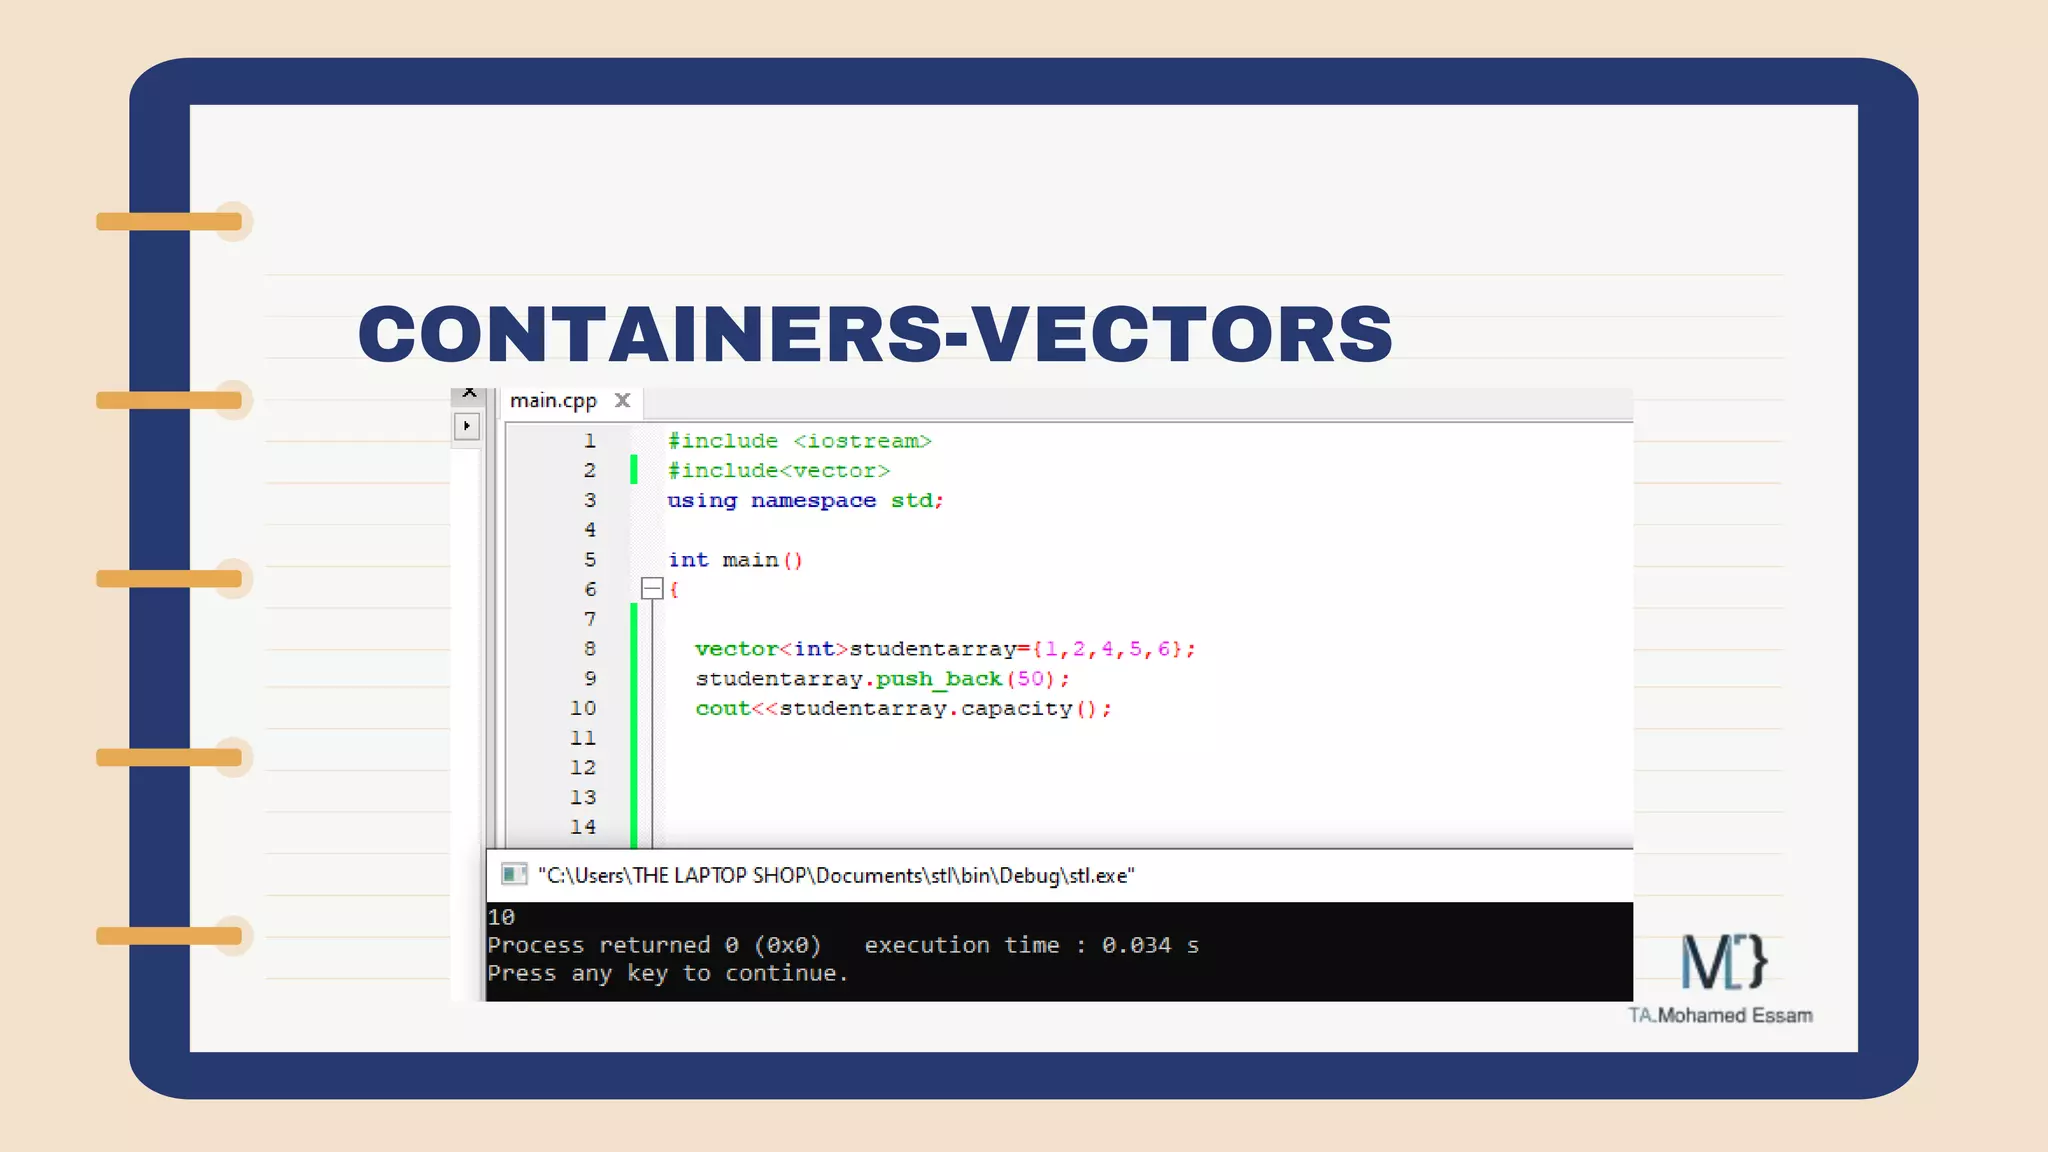The width and height of the screenshot is (2048, 1152).
Task: Click the '#include<vector>' line
Action: tap(779, 470)
